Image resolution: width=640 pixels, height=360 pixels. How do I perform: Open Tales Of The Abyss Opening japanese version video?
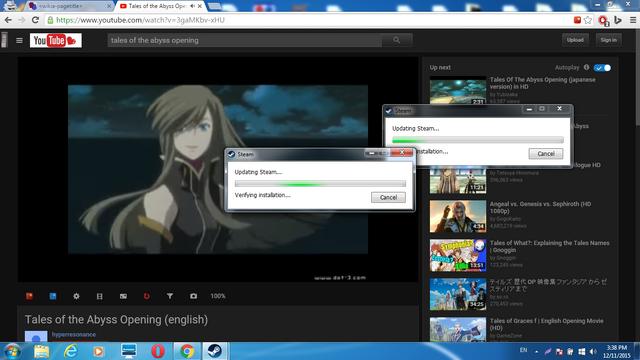[x=542, y=83]
